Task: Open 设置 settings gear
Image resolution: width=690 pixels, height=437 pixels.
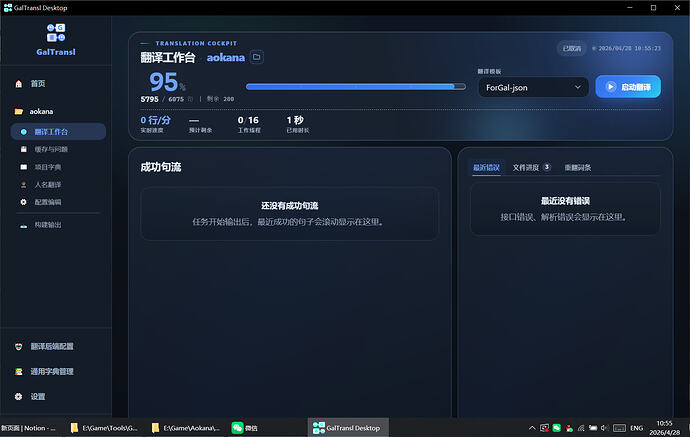Action: (36, 397)
